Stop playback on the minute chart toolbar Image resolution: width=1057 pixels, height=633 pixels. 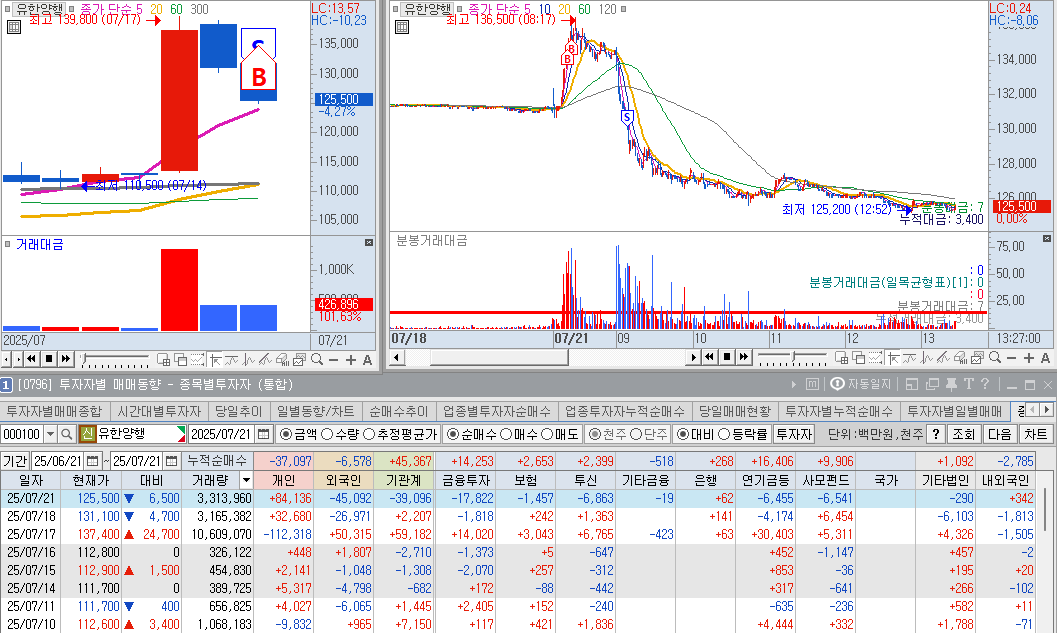pos(727,357)
